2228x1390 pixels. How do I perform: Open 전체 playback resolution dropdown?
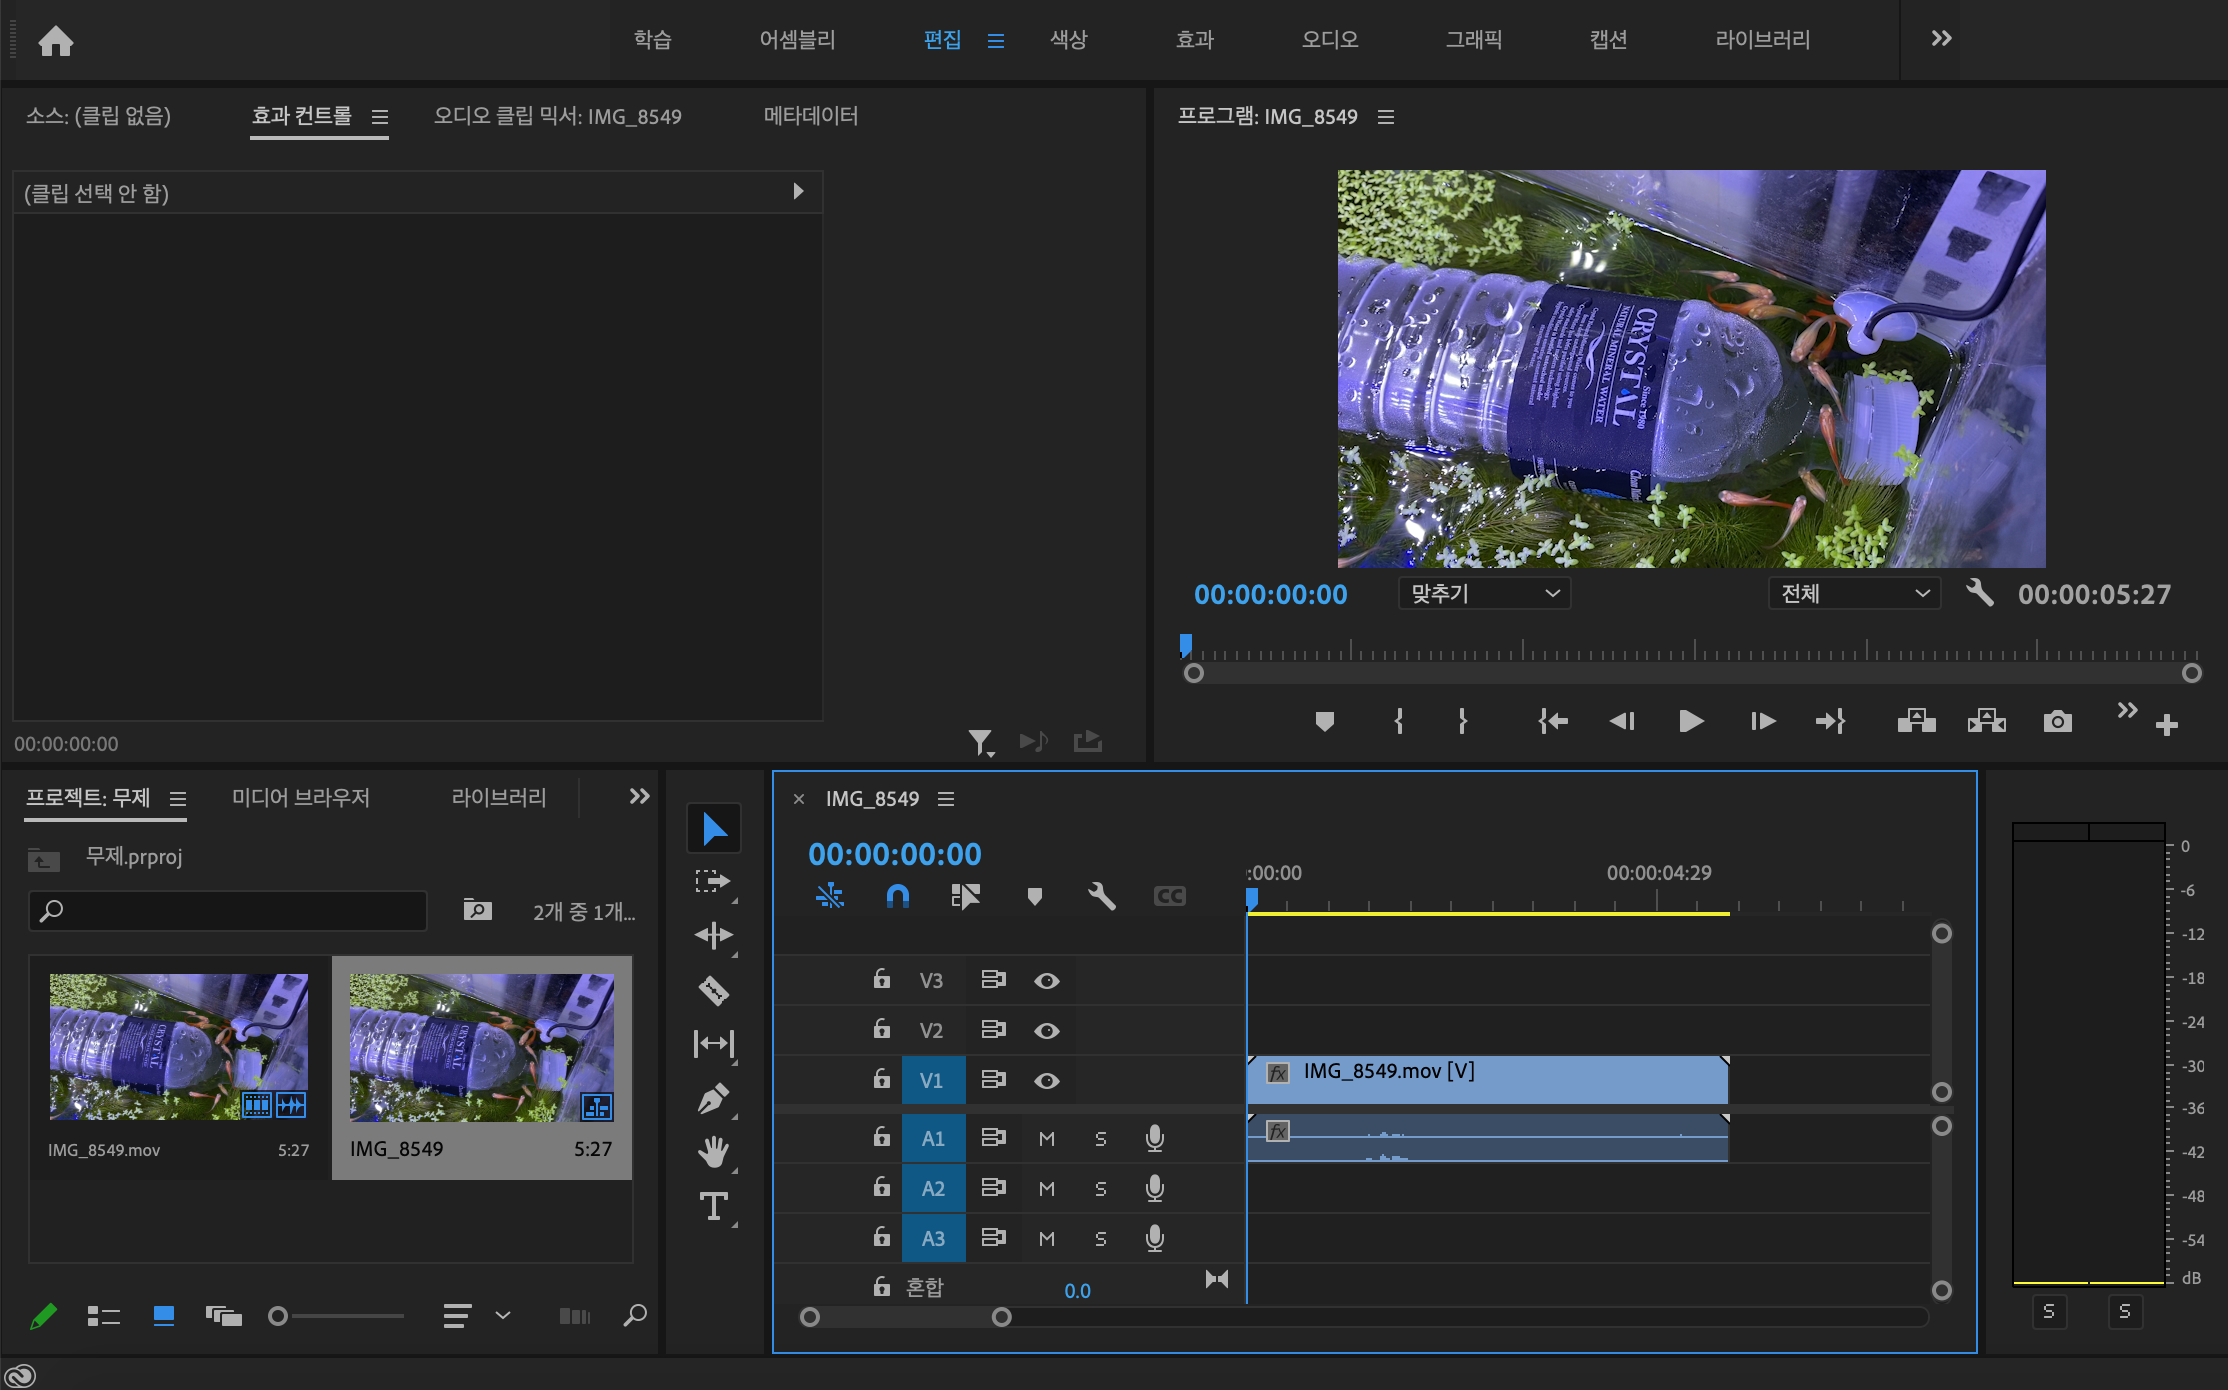[1854, 593]
